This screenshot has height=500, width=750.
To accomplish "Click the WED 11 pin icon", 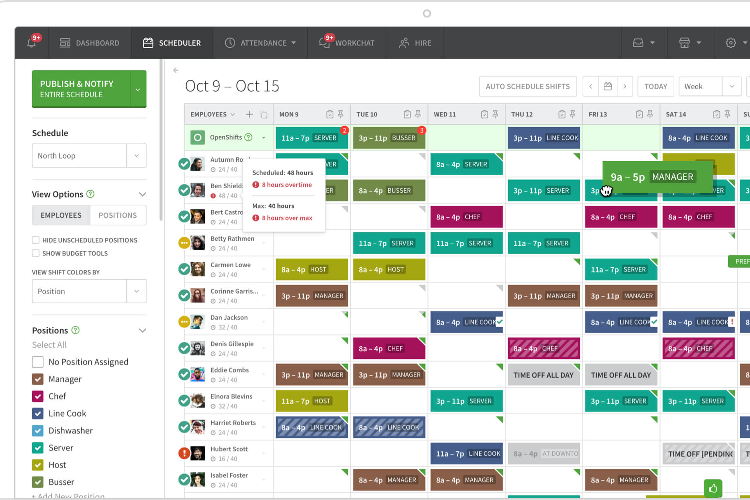I will pos(495,114).
